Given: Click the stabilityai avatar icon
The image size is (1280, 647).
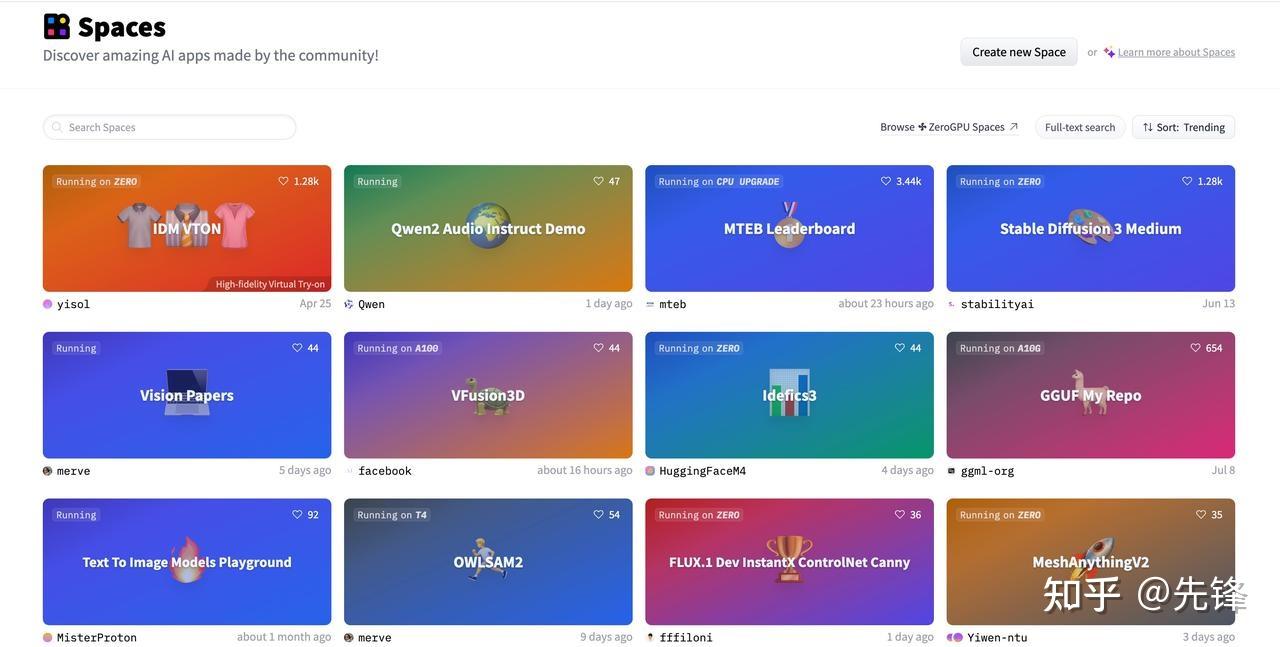Looking at the screenshot, I should pos(951,304).
